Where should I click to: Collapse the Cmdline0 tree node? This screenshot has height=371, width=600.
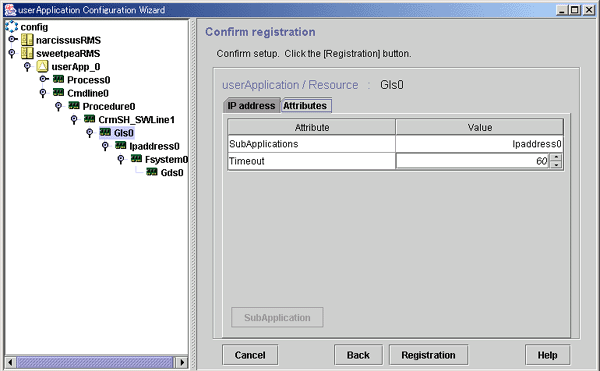[x=43, y=93]
